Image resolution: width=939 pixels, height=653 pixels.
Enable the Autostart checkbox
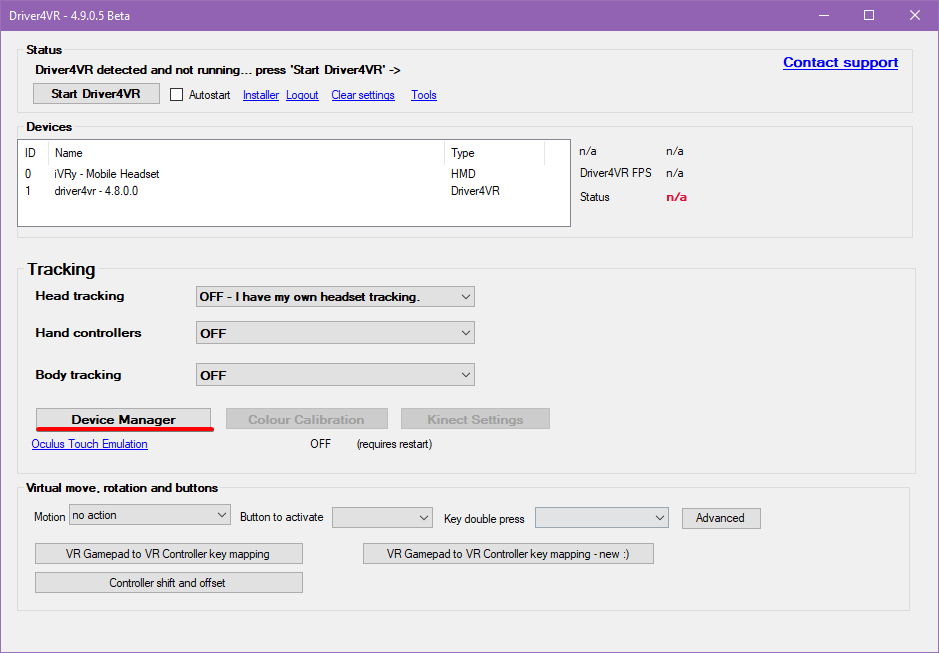pyautogui.click(x=176, y=95)
